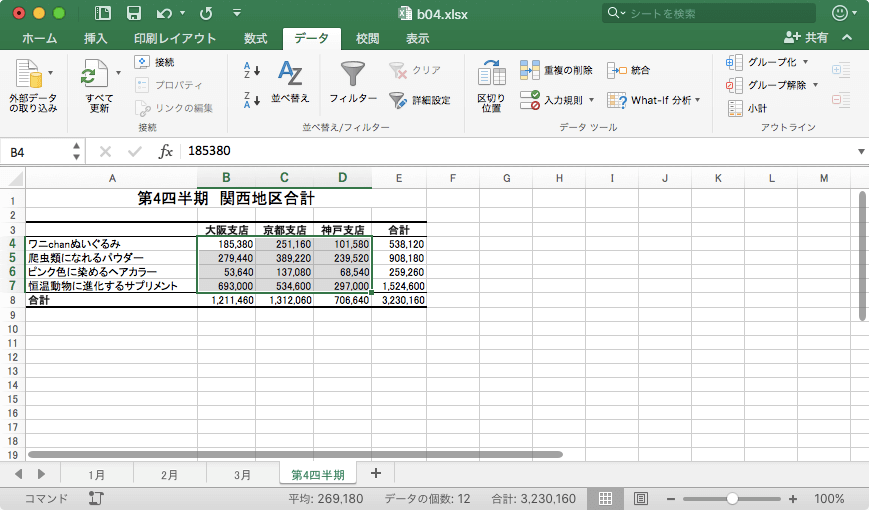
Task: Open the workbook layout icon next to Save
Action: (103, 13)
